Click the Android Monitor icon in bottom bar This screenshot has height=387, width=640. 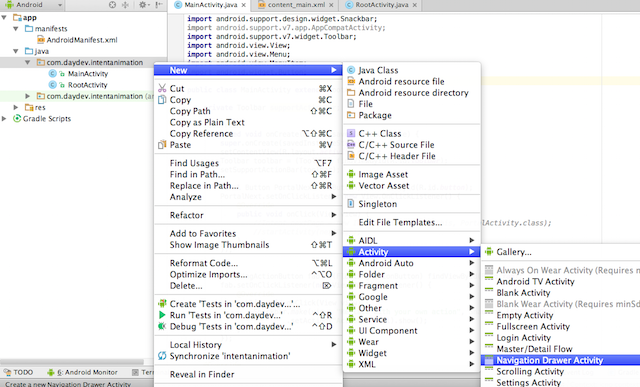tap(51, 372)
